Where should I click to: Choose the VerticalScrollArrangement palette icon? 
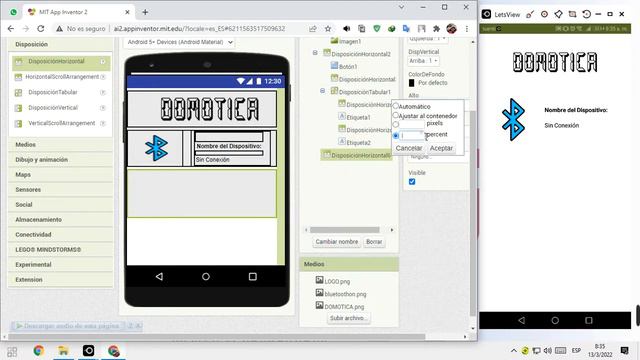pos(18,123)
